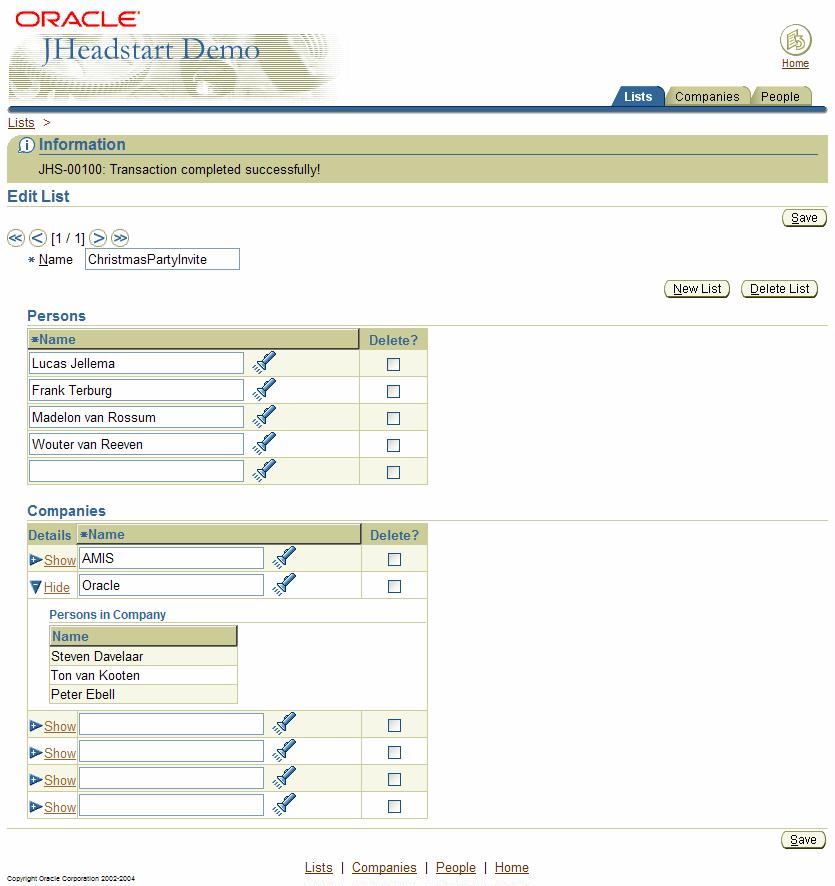This screenshot has height=886, width=835.
Task: Open lookup flashlight in first empty company row
Action: click(x=284, y=723)
